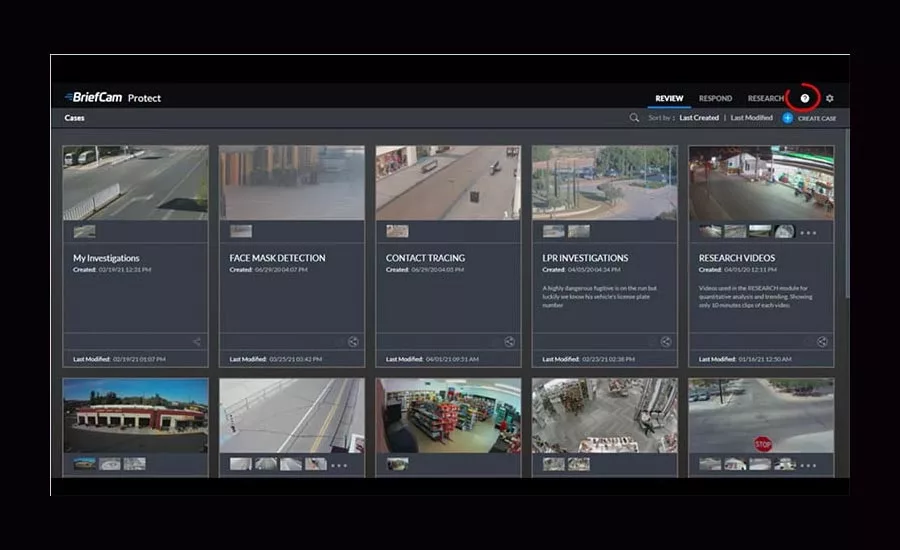Image resolution: width=900 pixels, height=550 pixels.
Task: Click the vertical scrollbar on the right
Action: (x=845, y=220)
